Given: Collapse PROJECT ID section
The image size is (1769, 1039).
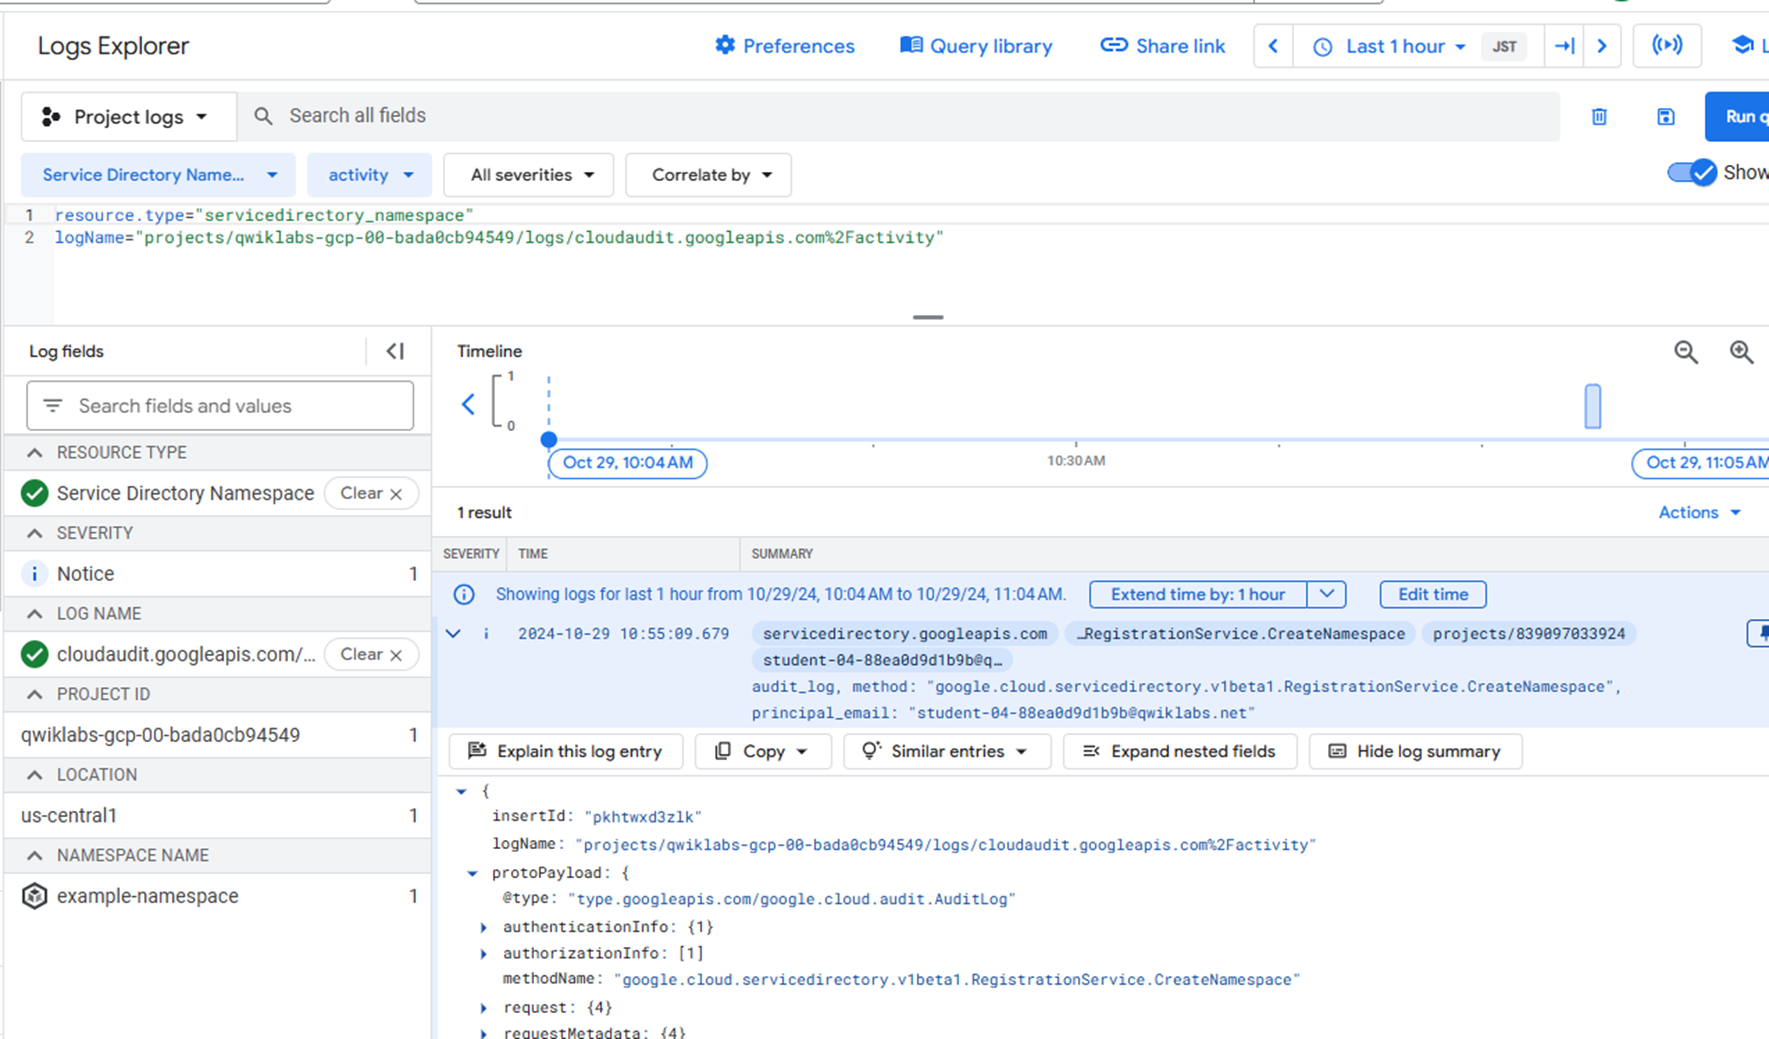Looking at the screenshot, I should pyautogui.click(x=35, y=694).
